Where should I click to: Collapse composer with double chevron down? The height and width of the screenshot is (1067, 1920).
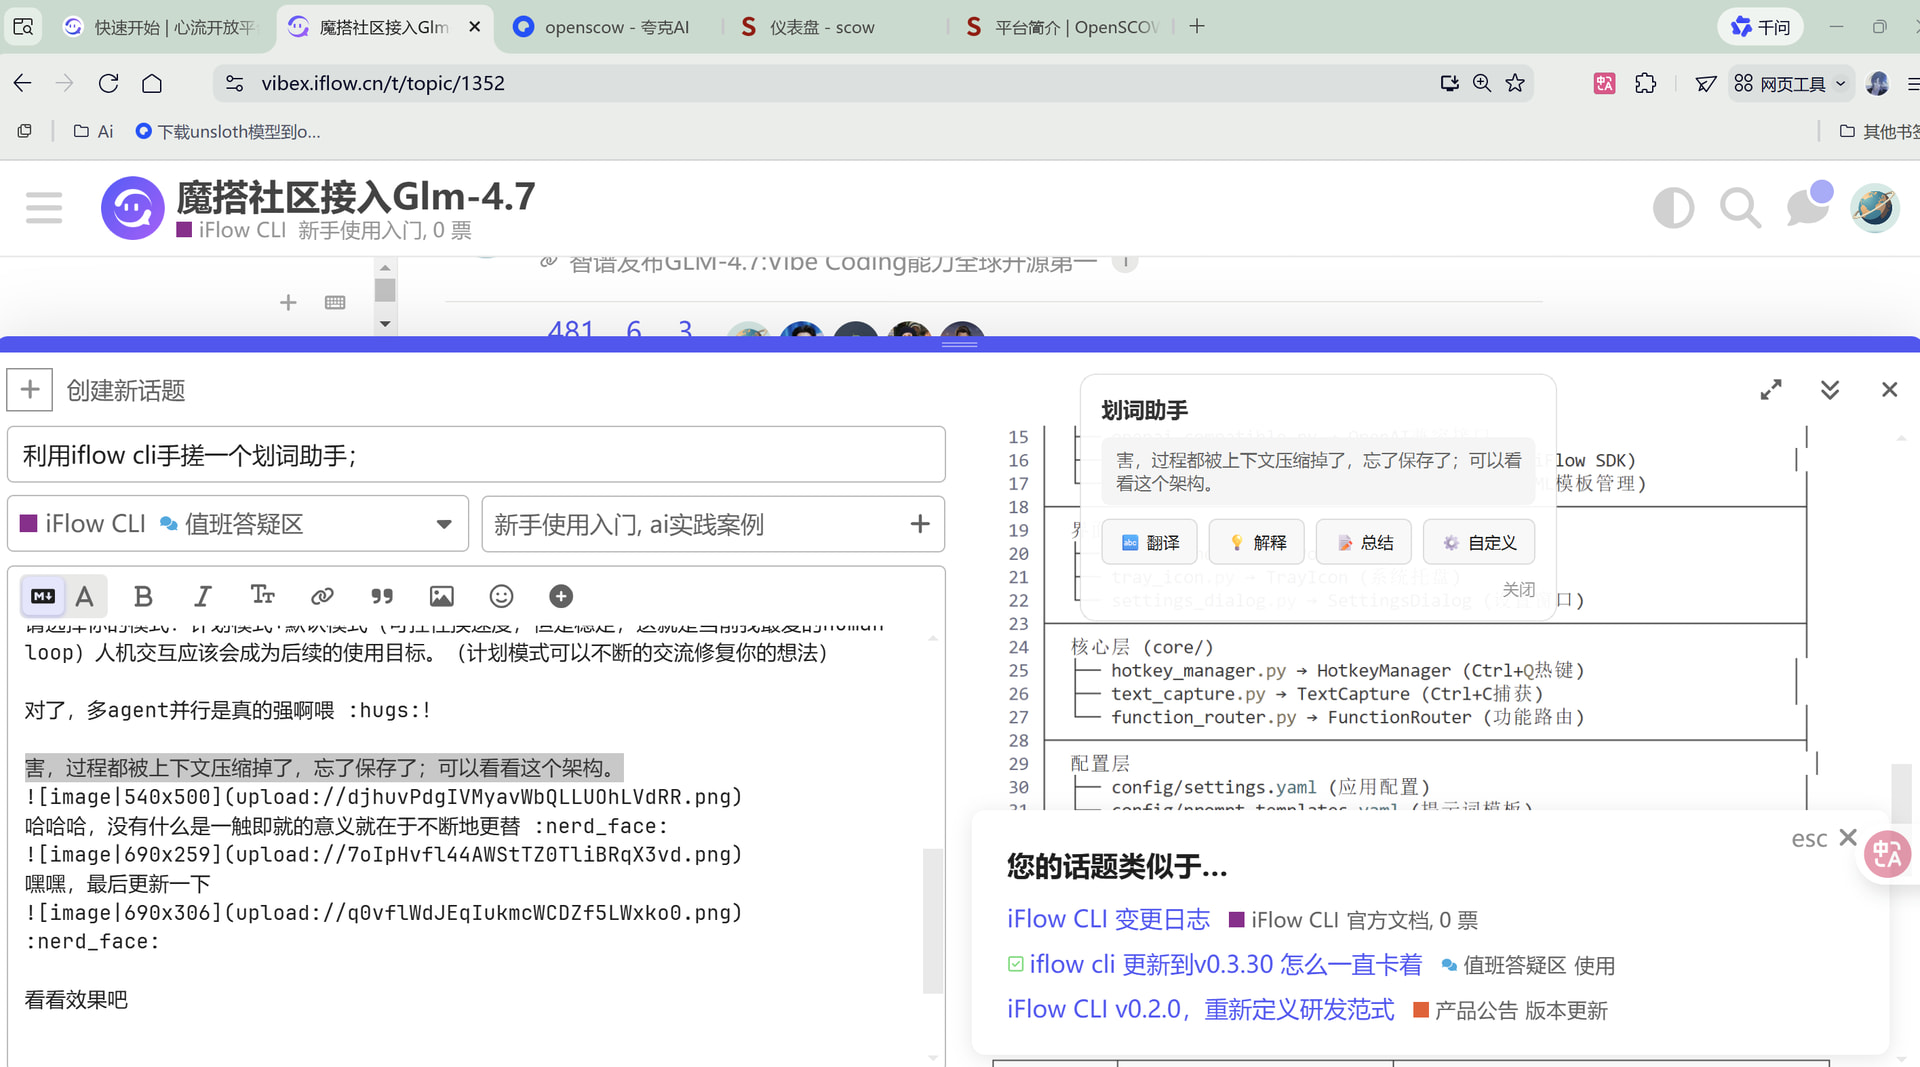point(1830,390)
